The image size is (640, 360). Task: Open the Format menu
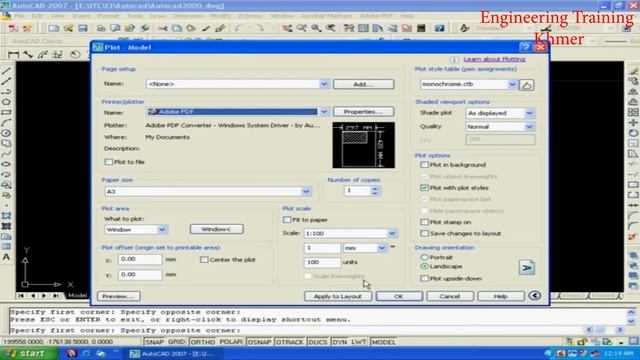point(108,16)
